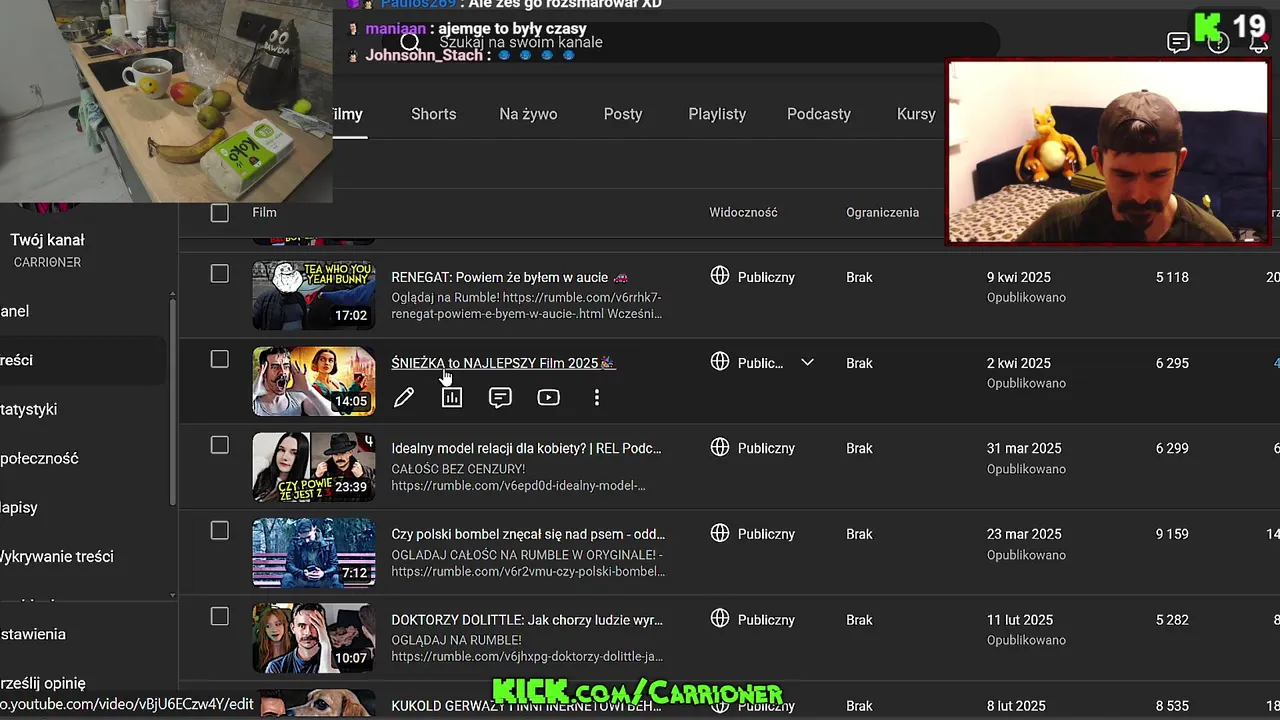Open analytics icon for ŚNIEŻKA video
Image resolution: width=1280 pixels, height=720 pixels.
click(x=452, y=398)
